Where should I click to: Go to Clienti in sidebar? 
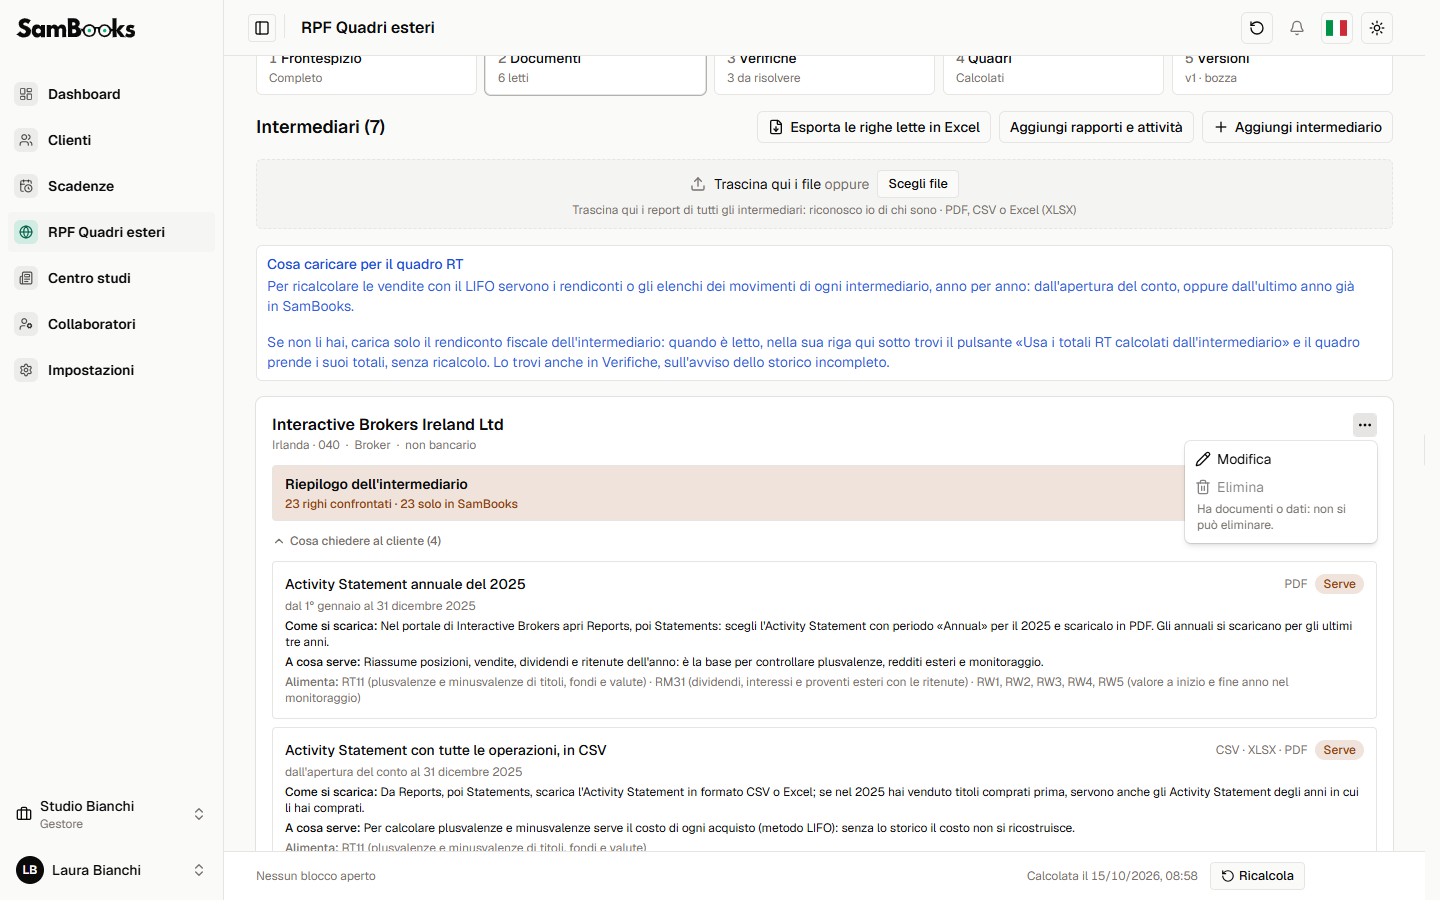click(x=111, y=140)
